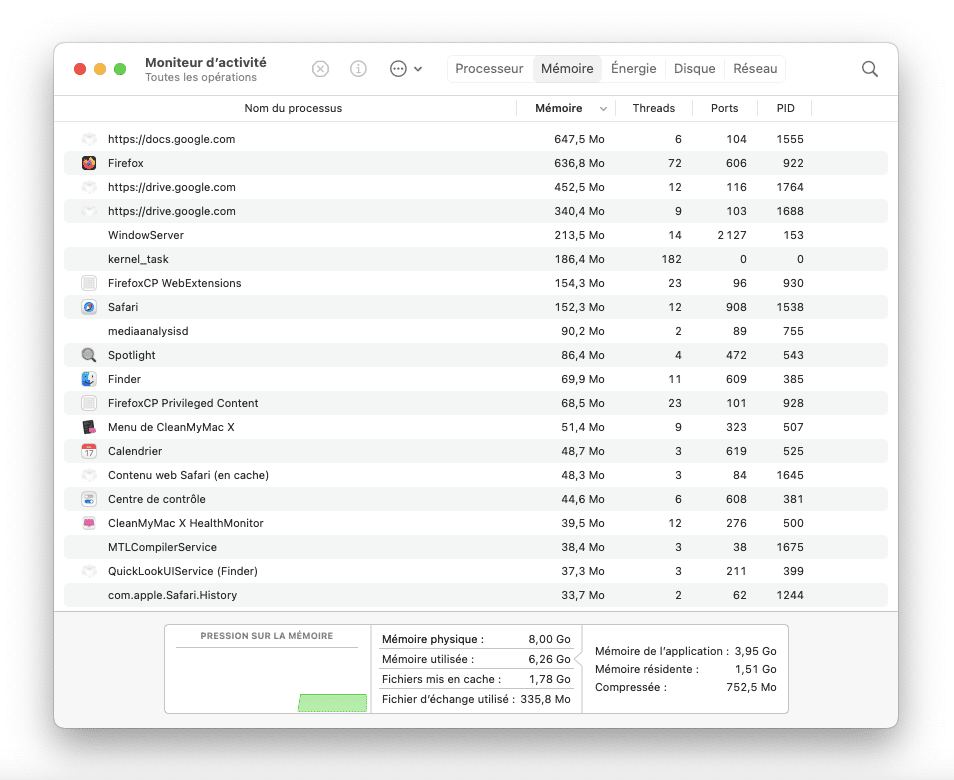Open the Énergie tab
Screen dimensions: 954x780
pos(633,69)
